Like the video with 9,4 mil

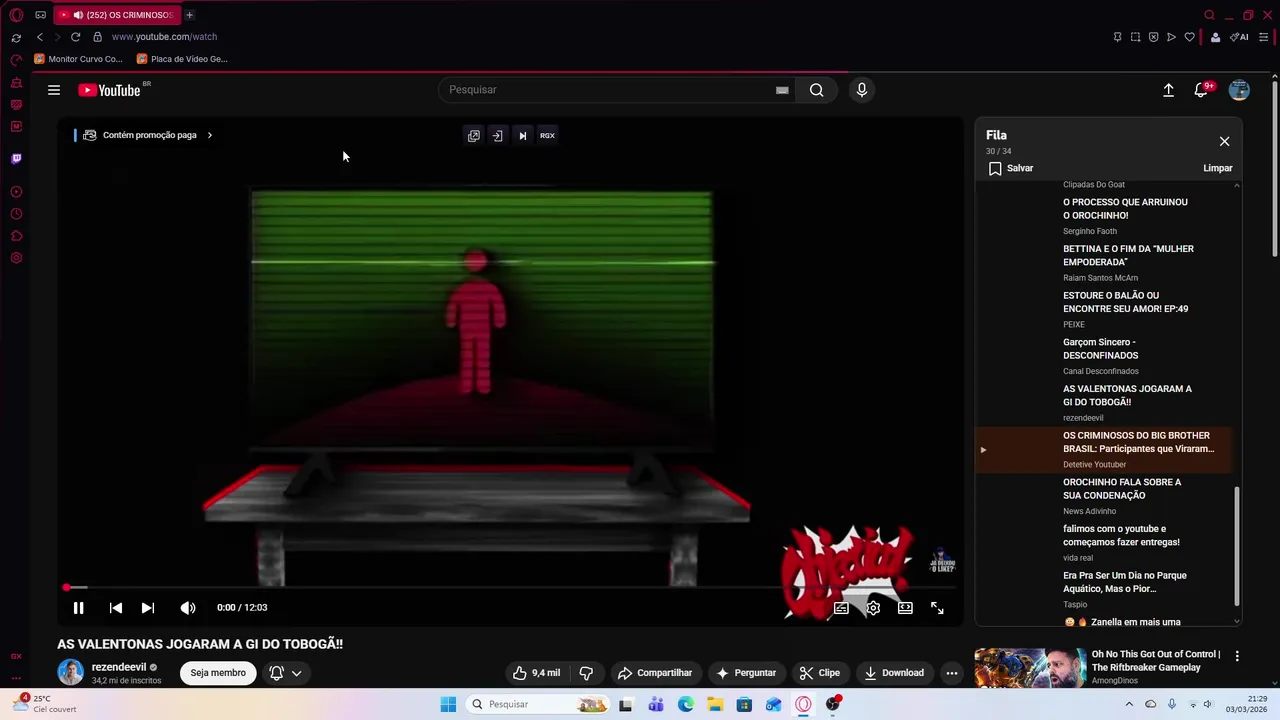pyautogui.click(x=536, y=673)
